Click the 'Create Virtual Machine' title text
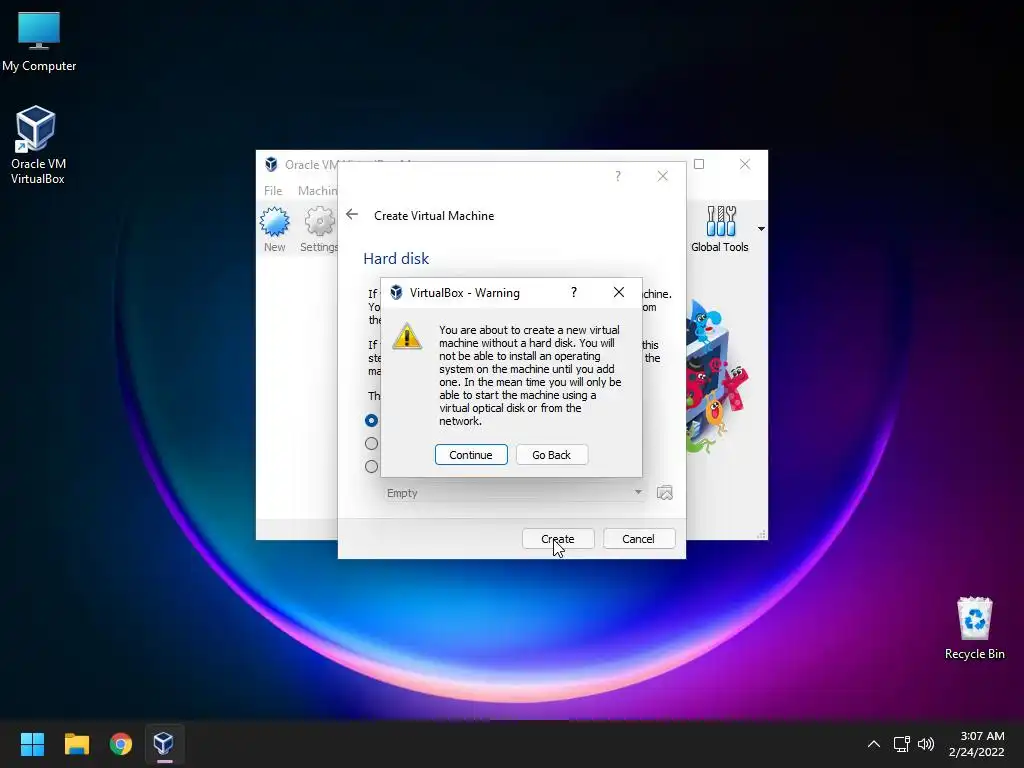This screenshot has height=768, width=1024. (x=434, y=216)
